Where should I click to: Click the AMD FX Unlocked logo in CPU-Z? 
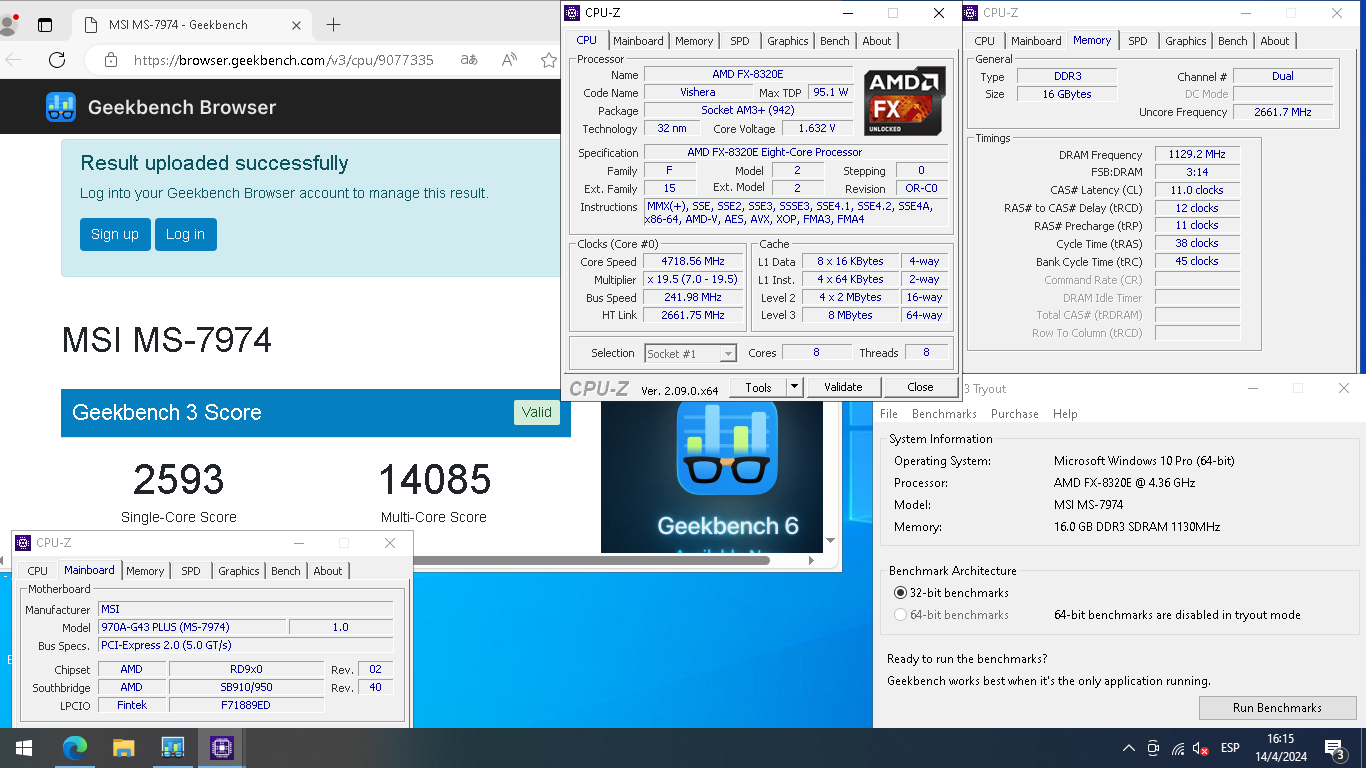[x=905, y=100]
